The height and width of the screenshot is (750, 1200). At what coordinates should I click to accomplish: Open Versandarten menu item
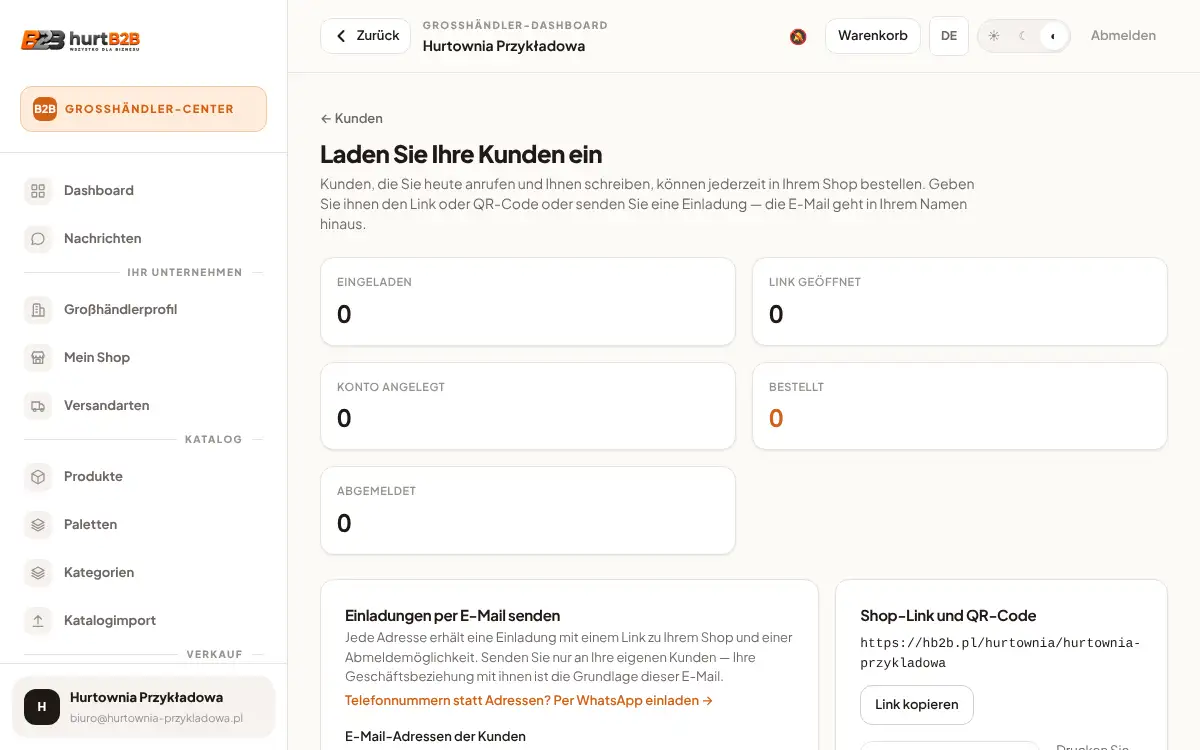coord(143,406)
